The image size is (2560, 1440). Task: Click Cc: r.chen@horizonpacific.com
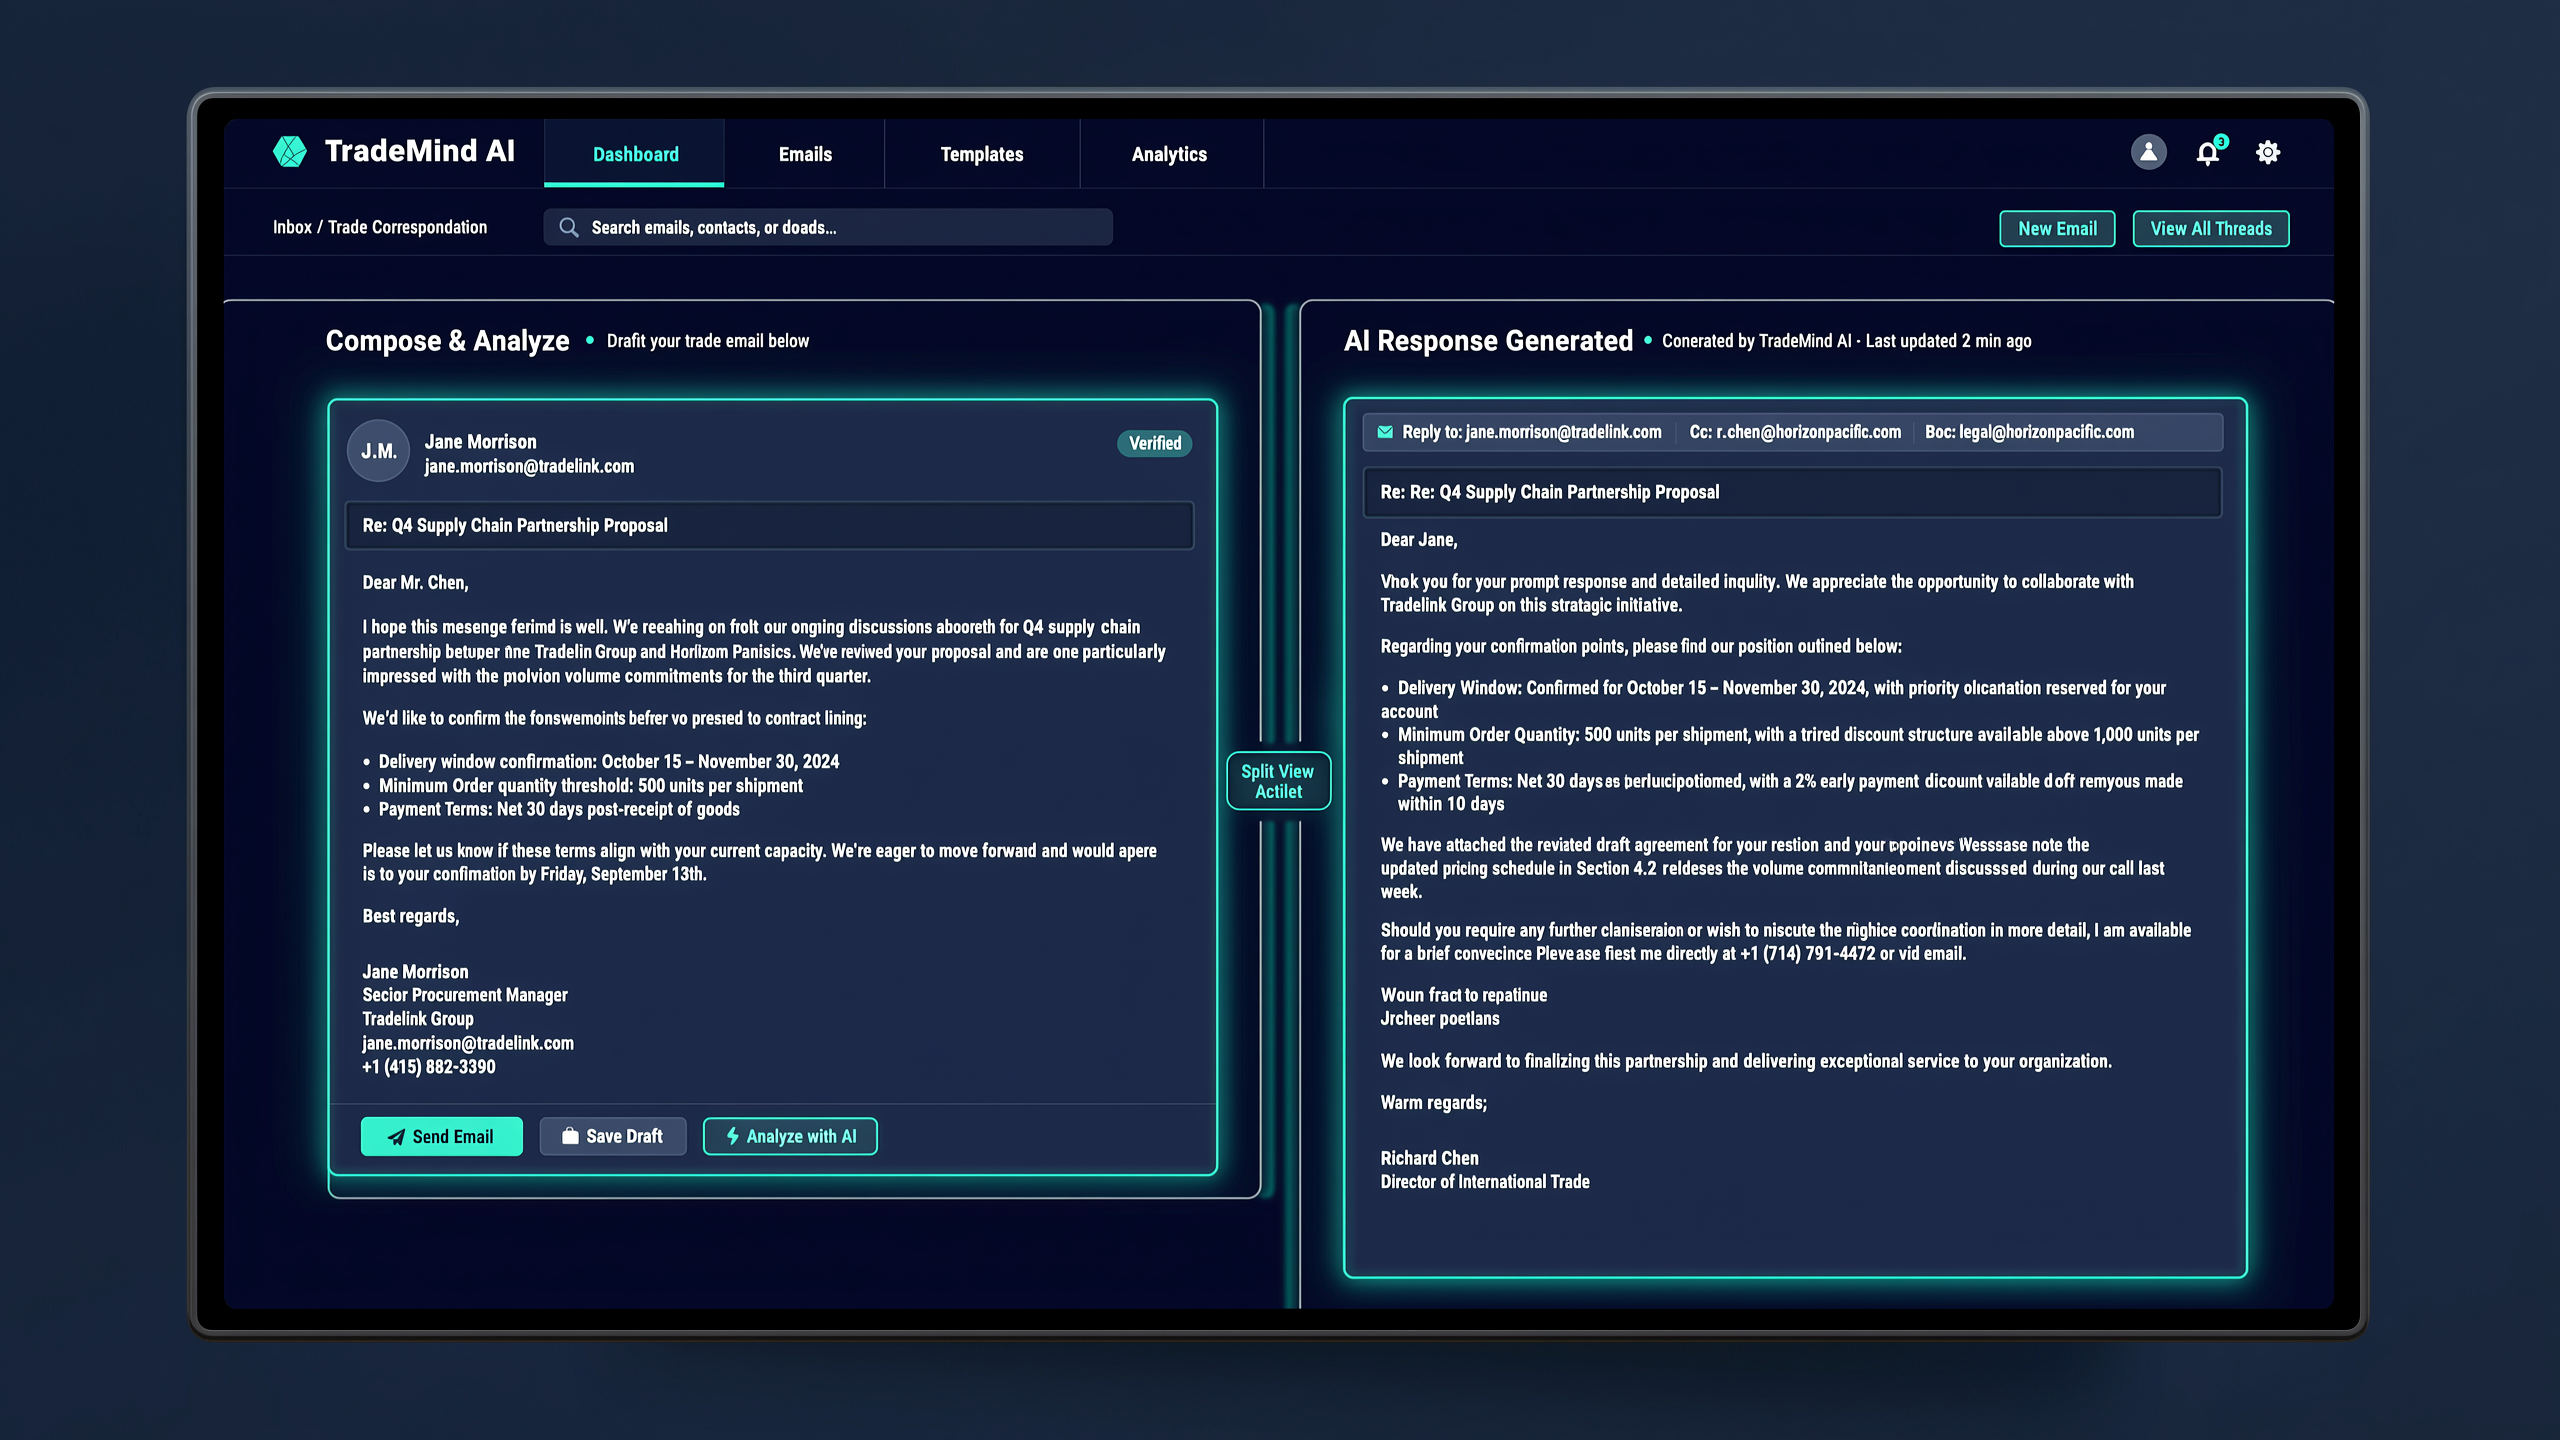[x=1795, y=432]
